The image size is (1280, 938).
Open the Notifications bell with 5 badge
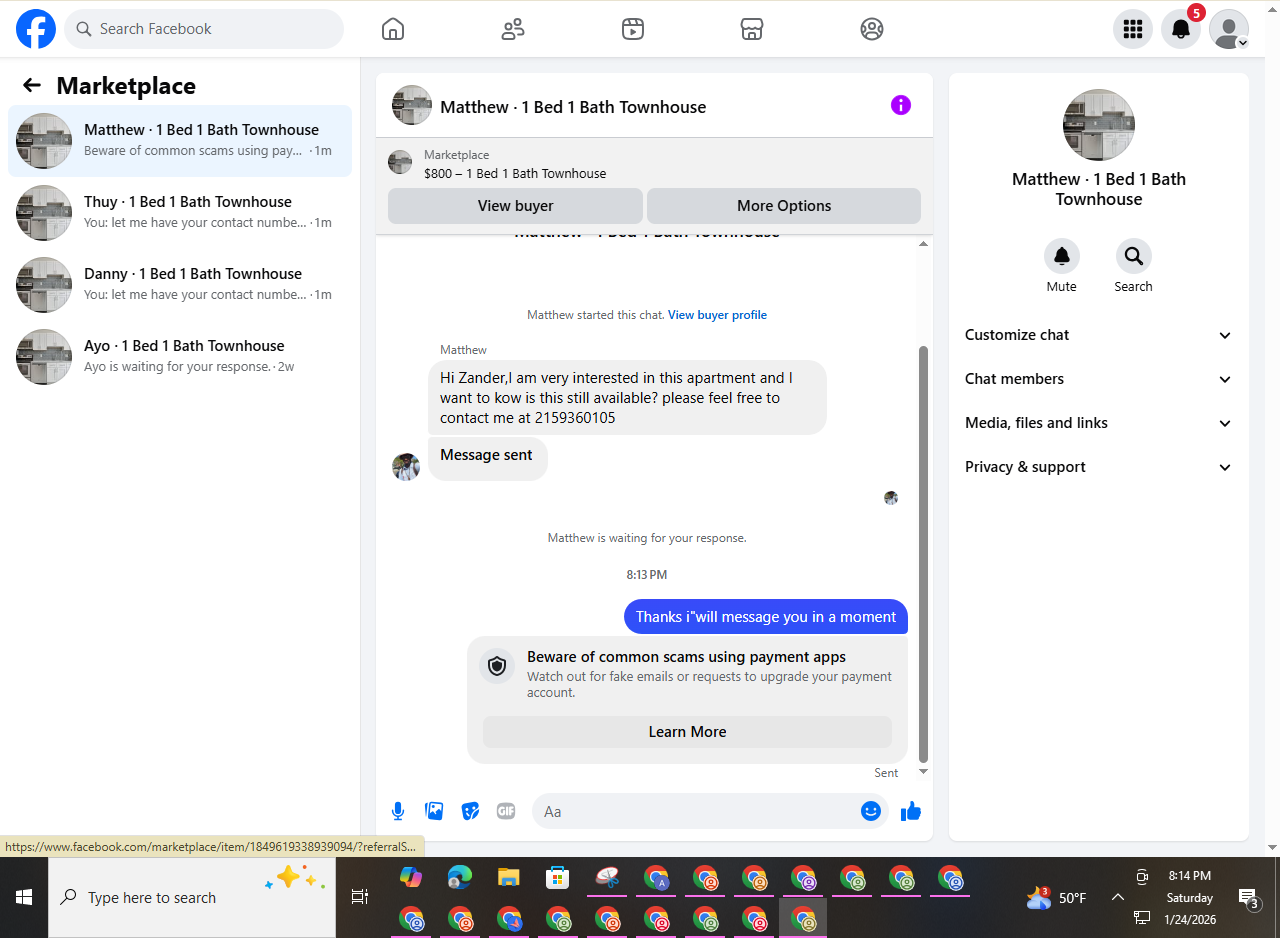pos(1181,29)
